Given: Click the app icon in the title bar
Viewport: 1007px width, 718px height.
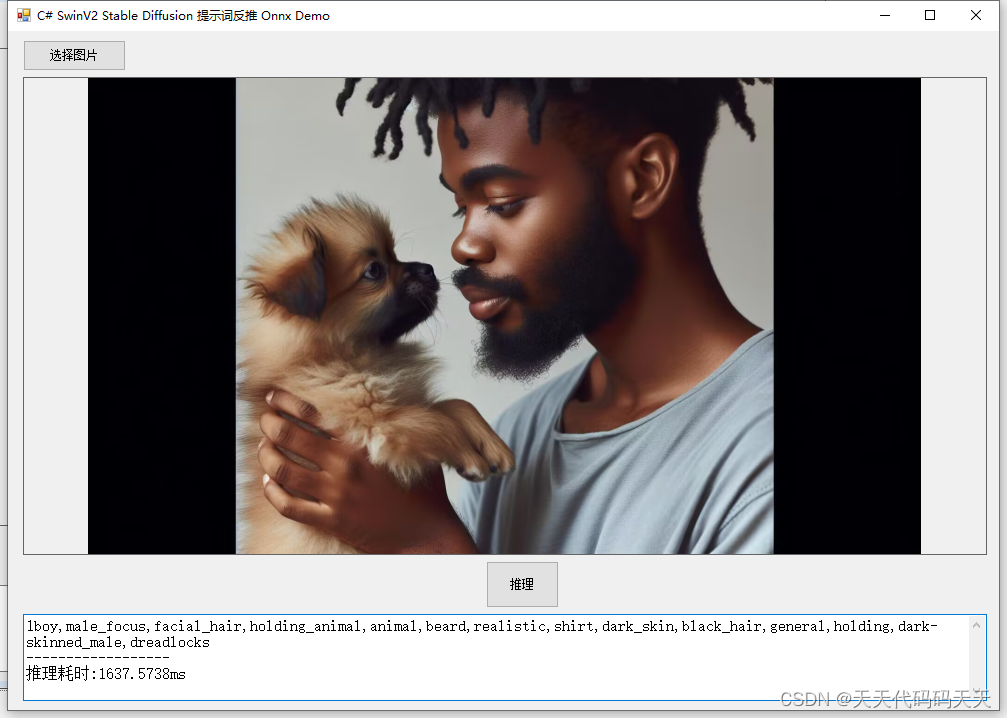Looking at the screenshot, I should 24,15.
